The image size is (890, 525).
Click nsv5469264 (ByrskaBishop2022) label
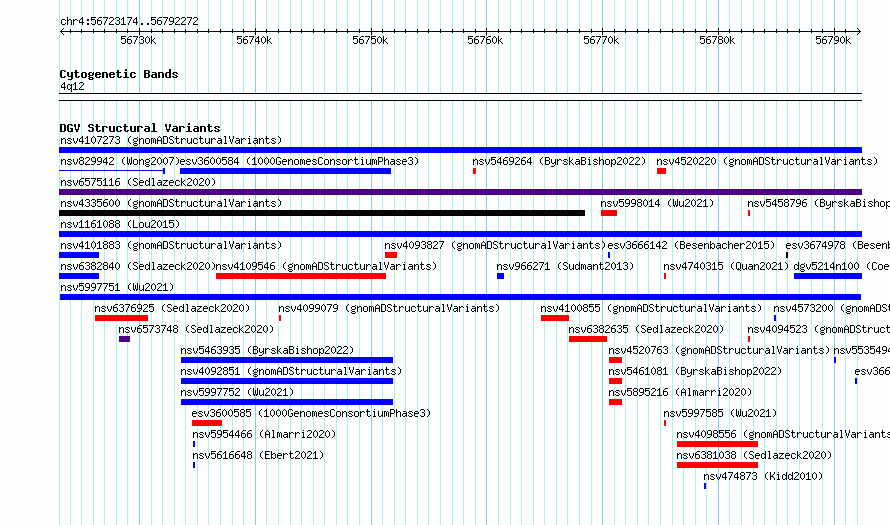(x=559, y=161)
